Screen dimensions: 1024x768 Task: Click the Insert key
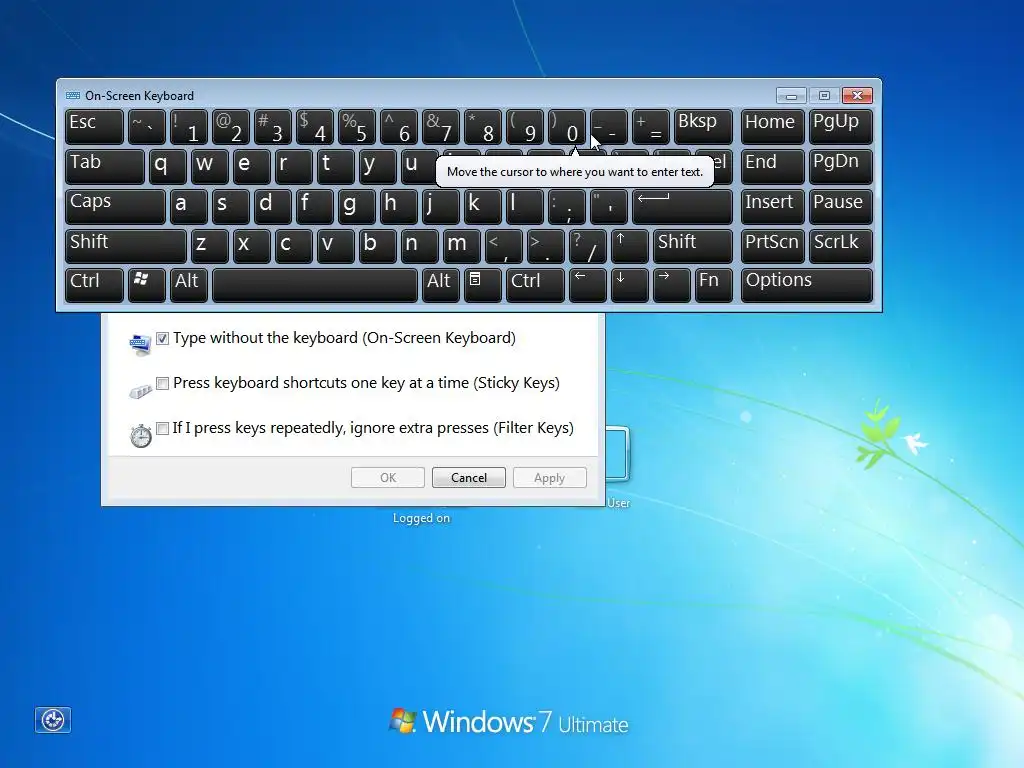coord(773,206)
